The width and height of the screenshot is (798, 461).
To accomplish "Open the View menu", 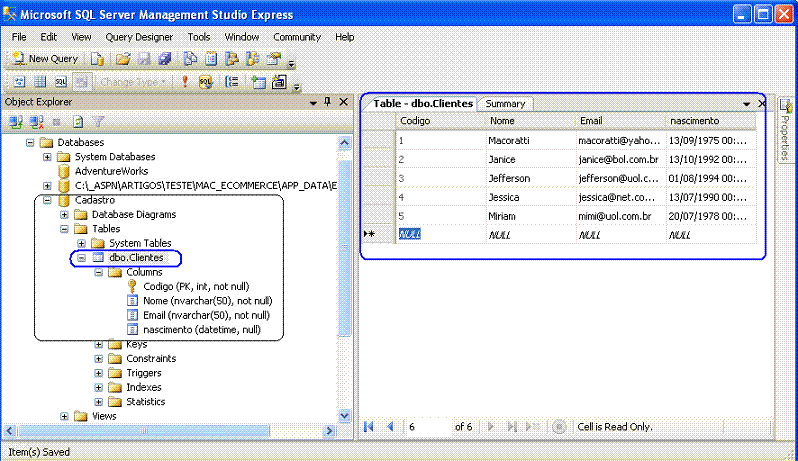I will click(81, 37).
